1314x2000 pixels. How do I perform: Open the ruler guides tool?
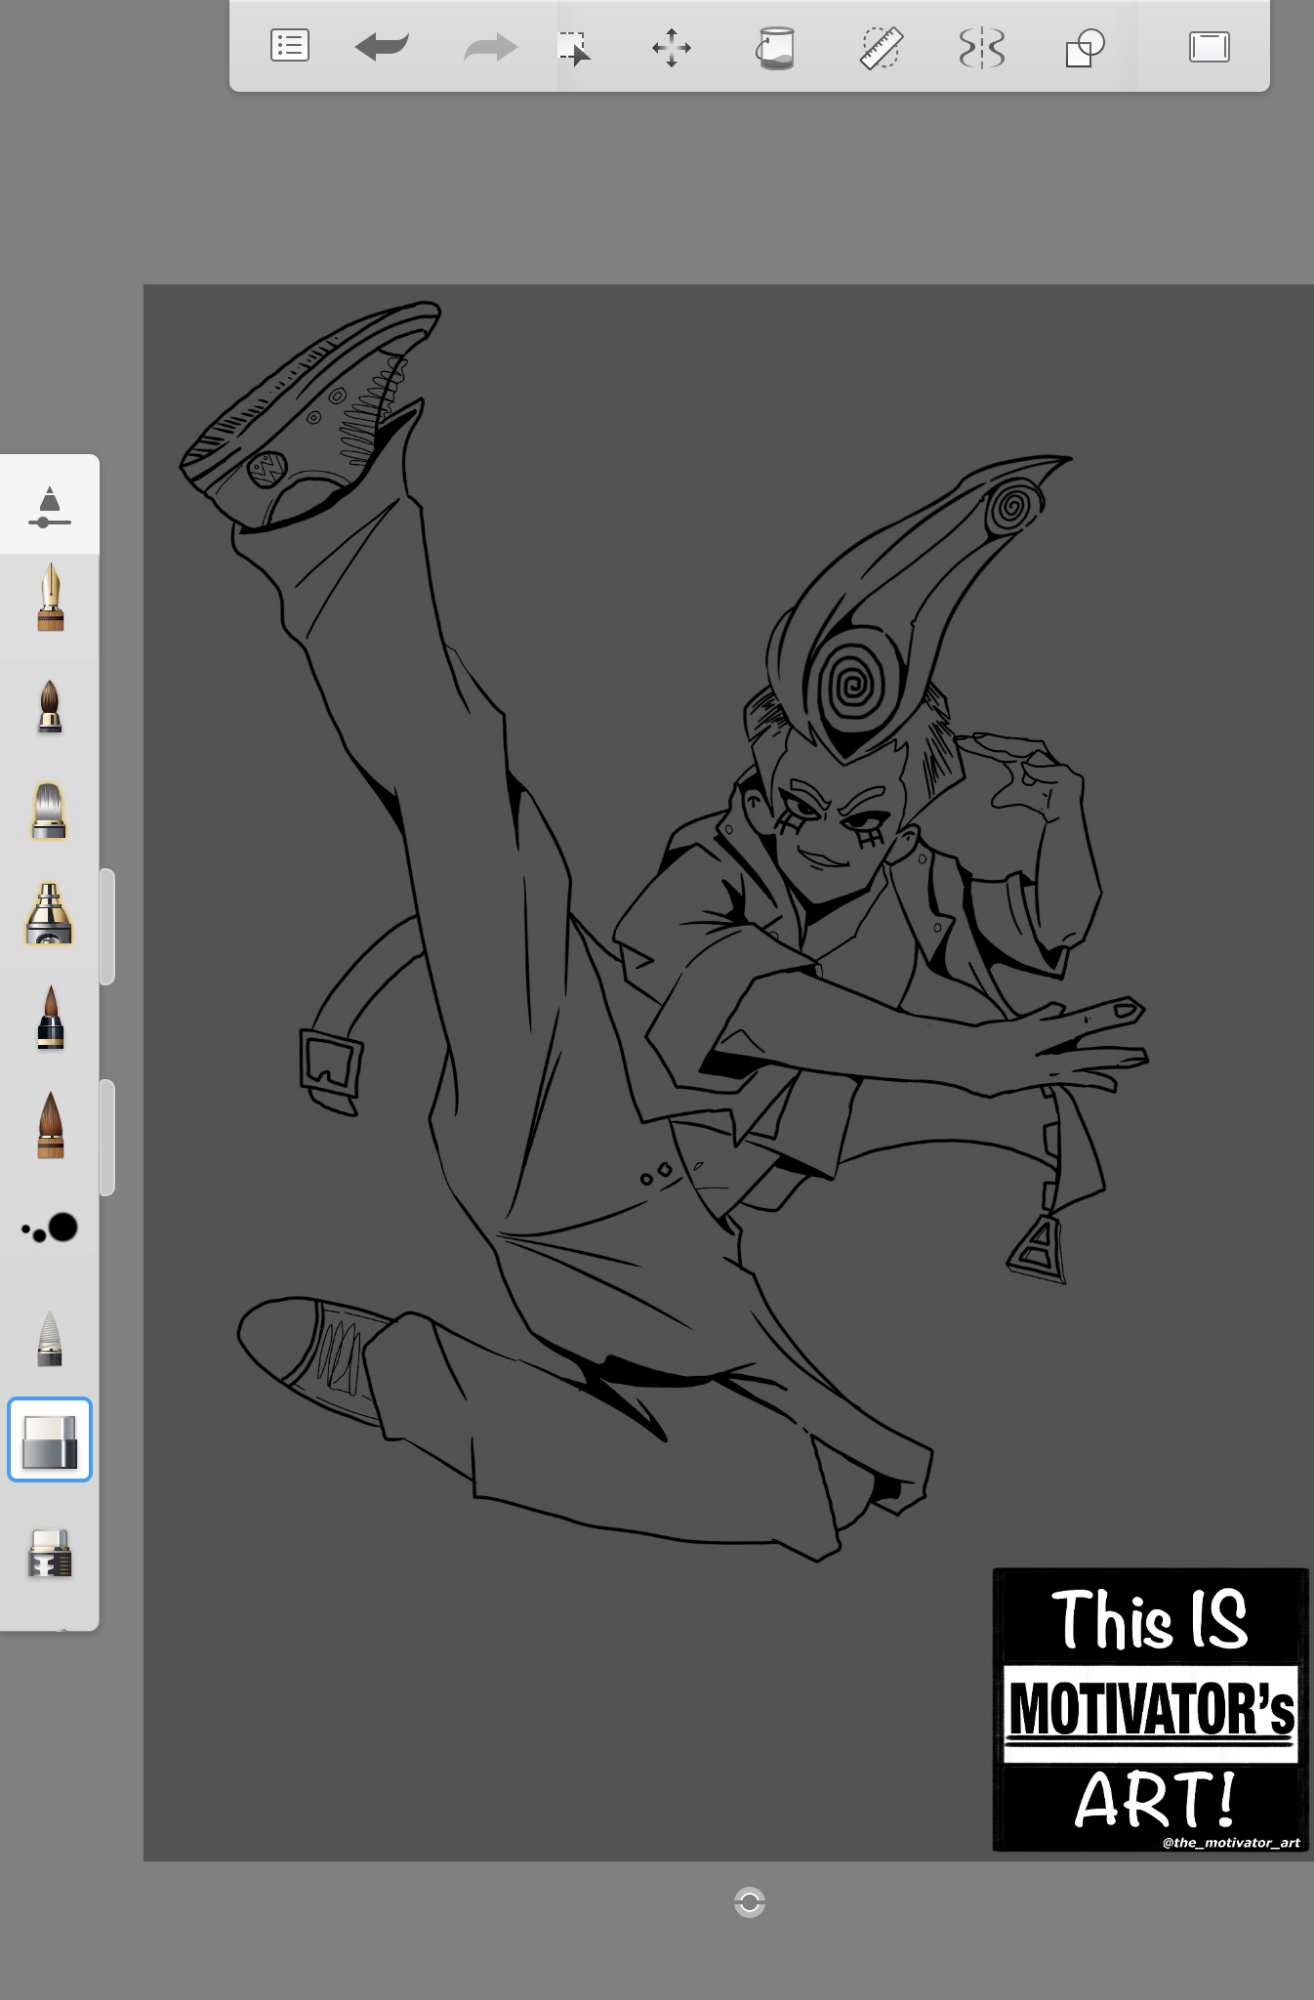(881, 47)
